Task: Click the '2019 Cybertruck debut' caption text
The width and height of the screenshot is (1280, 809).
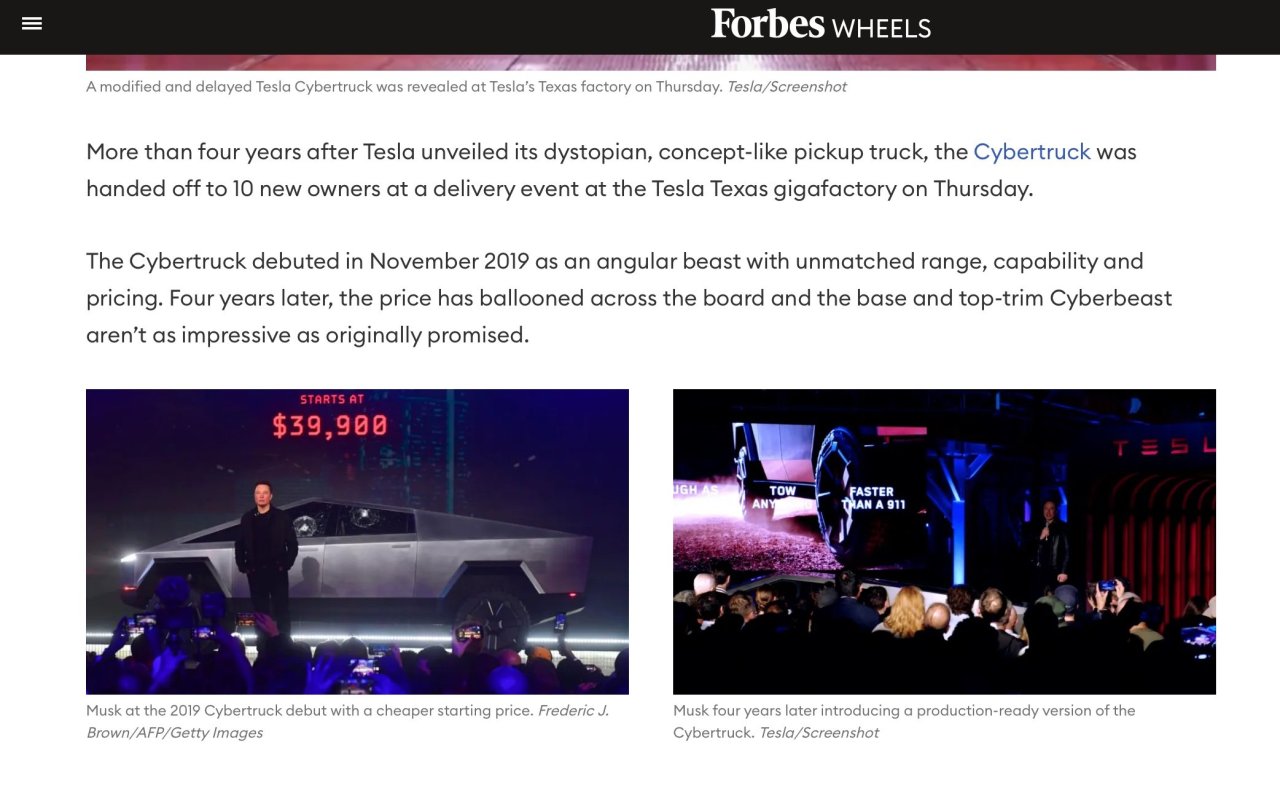Action: coord(310,711)
